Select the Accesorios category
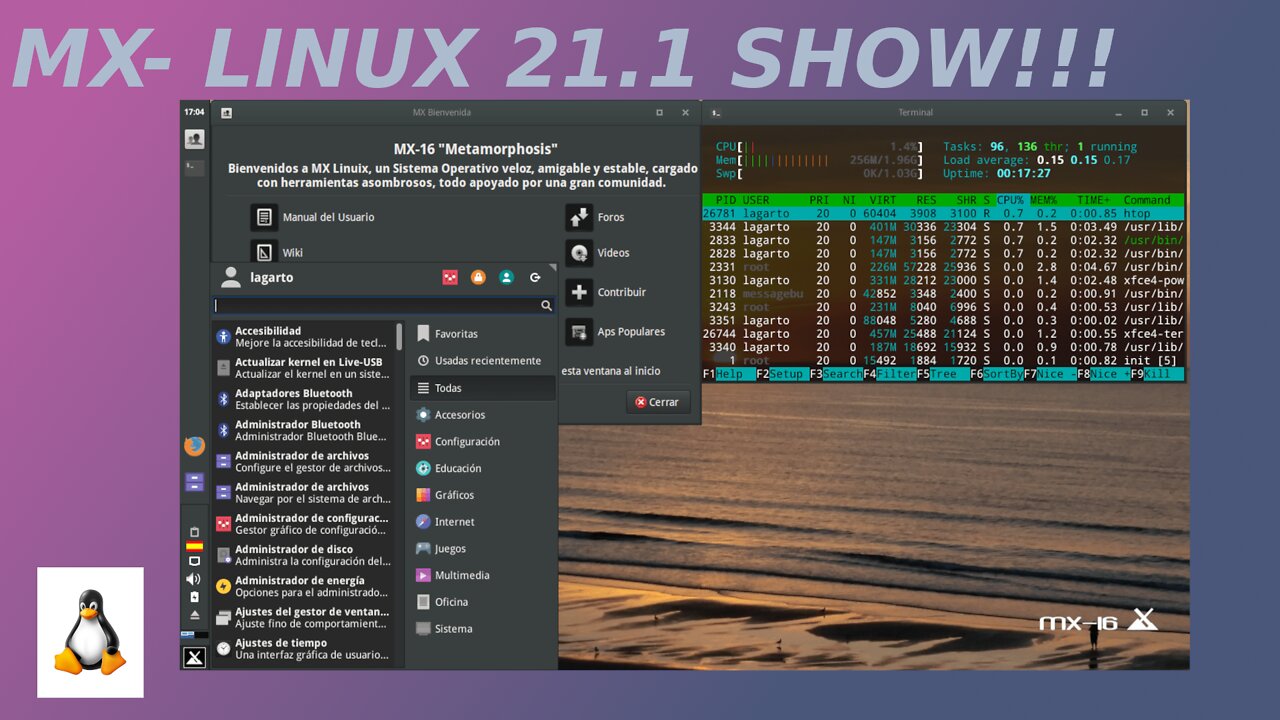The height and width of the screenshot is (720, 1280). click(x=483, y=415)
